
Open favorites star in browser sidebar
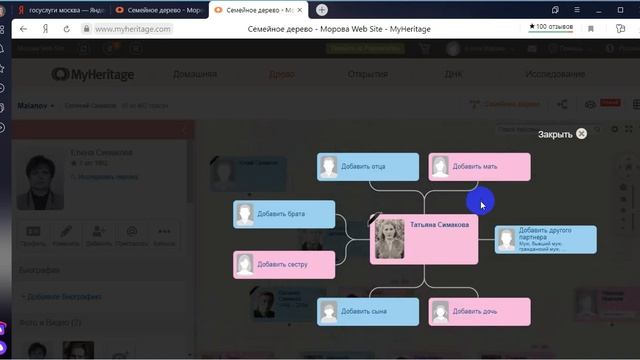(x=2, y=68)
